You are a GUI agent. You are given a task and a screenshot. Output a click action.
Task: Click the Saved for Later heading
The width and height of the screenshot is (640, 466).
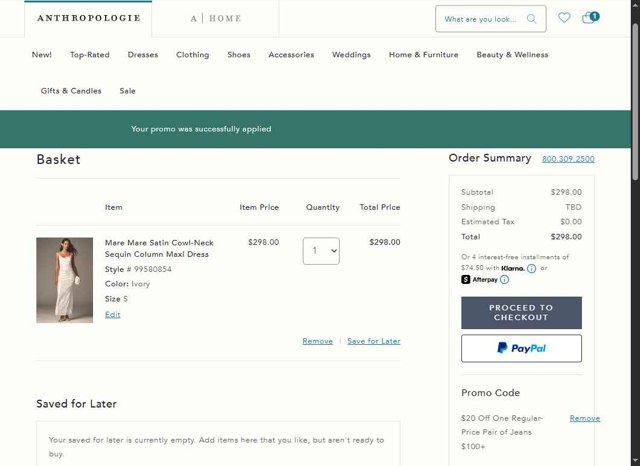(76, 404)
